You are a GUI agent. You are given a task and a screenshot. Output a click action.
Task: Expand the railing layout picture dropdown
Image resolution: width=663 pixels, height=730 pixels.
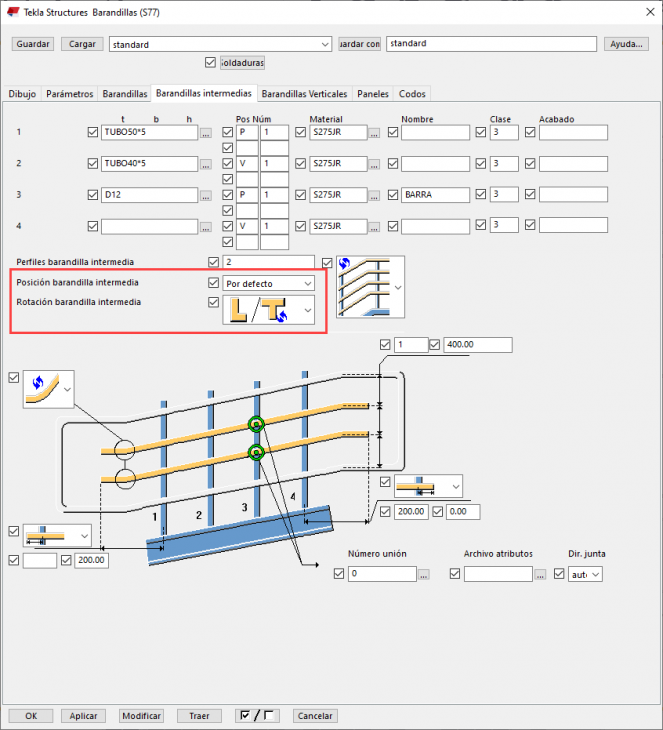coord(398,288)
